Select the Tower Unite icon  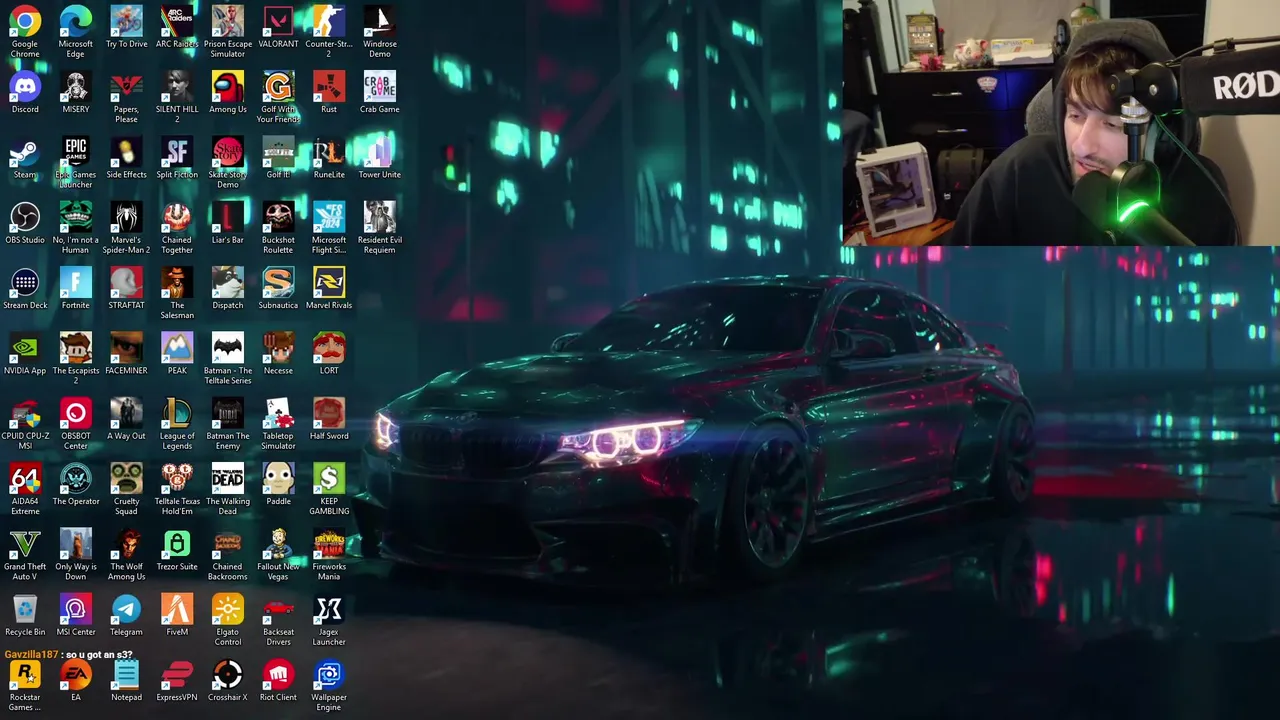(x=379, y=152)
